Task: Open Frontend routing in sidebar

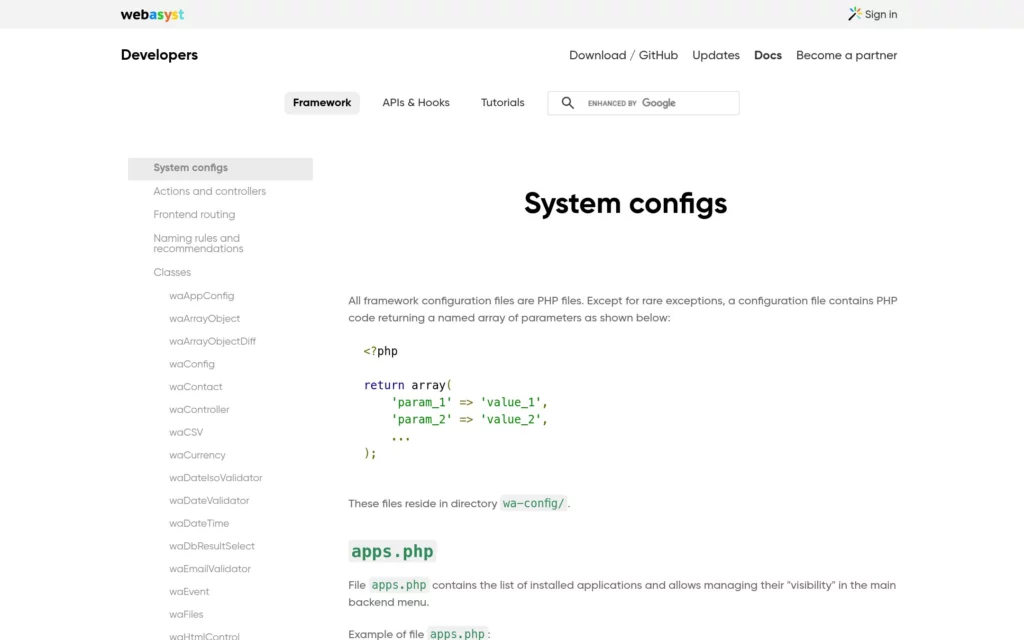Action: pos(194,215)
